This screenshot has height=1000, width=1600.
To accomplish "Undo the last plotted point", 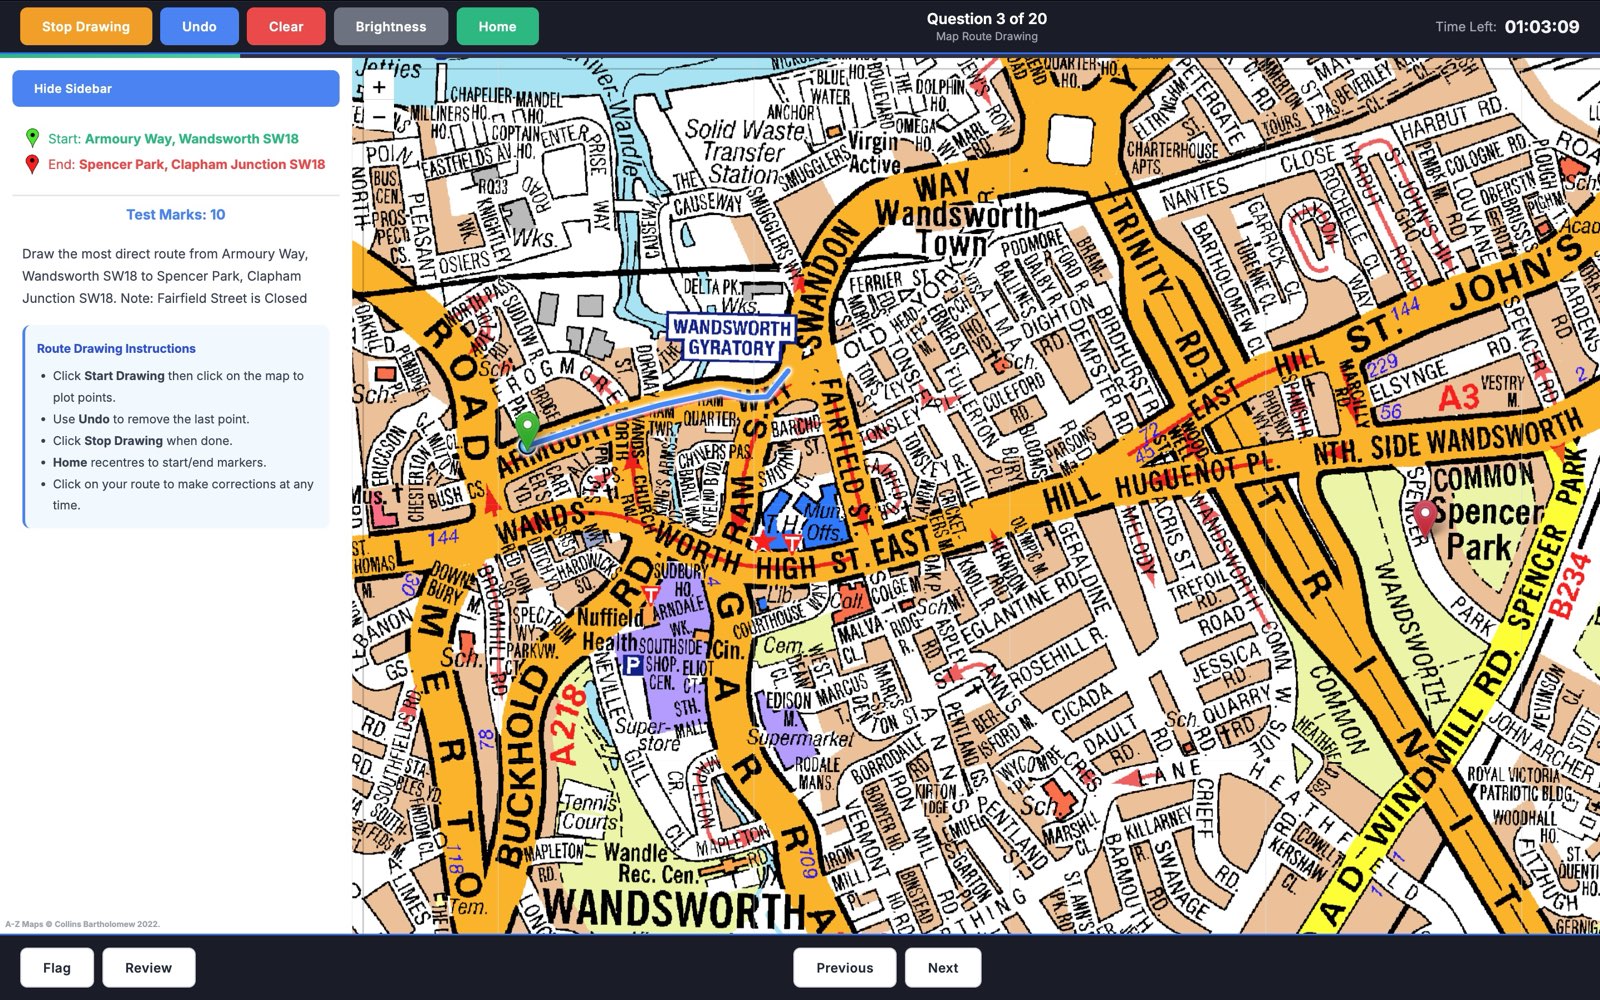I will click(199, 27).
